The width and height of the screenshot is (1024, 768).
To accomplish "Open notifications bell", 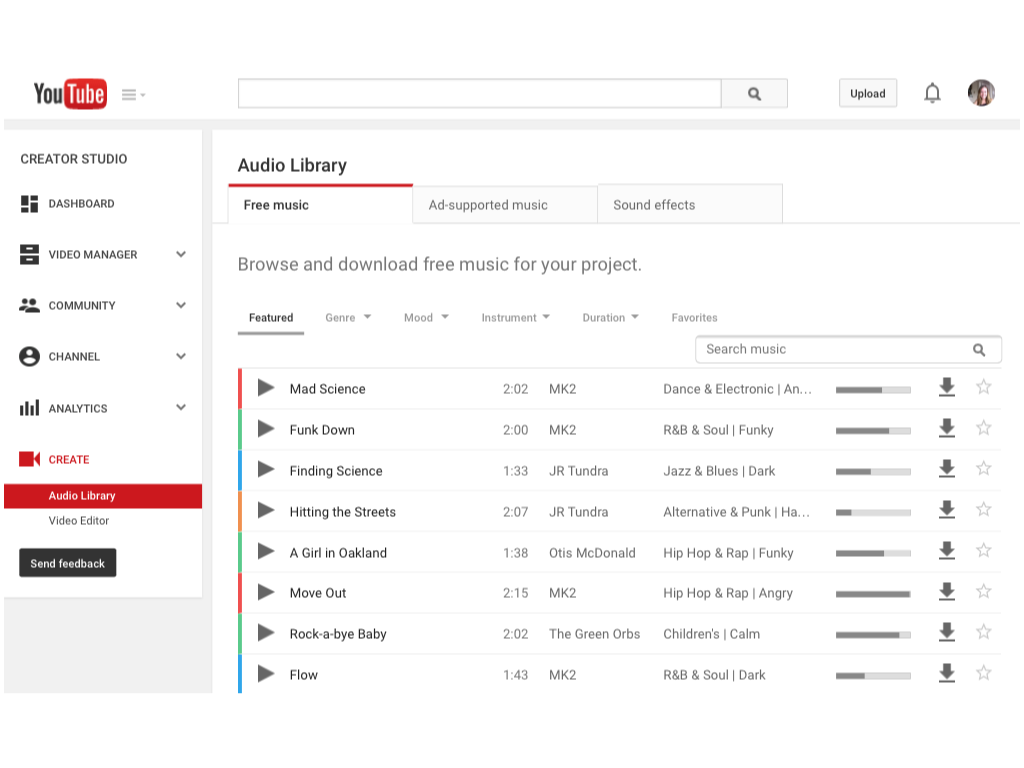I will 932,93.
